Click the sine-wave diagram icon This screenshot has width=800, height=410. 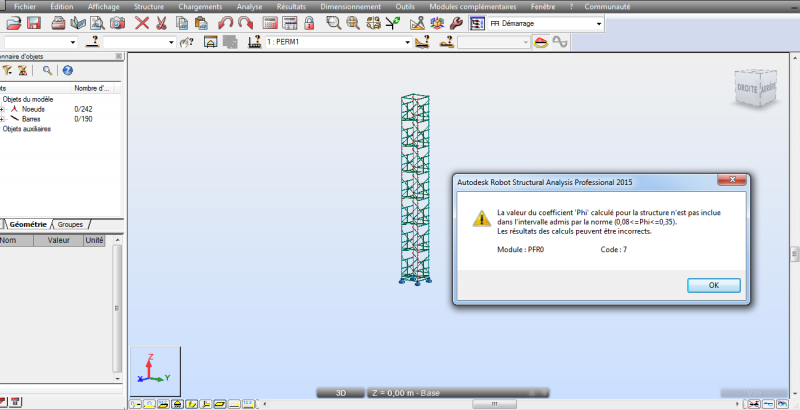(560, 42)
